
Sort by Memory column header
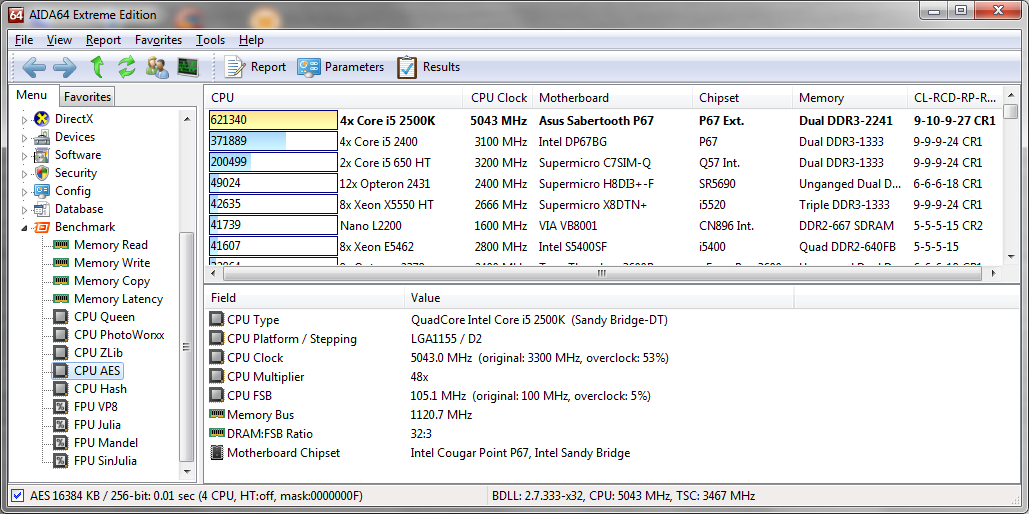(850, 98)
